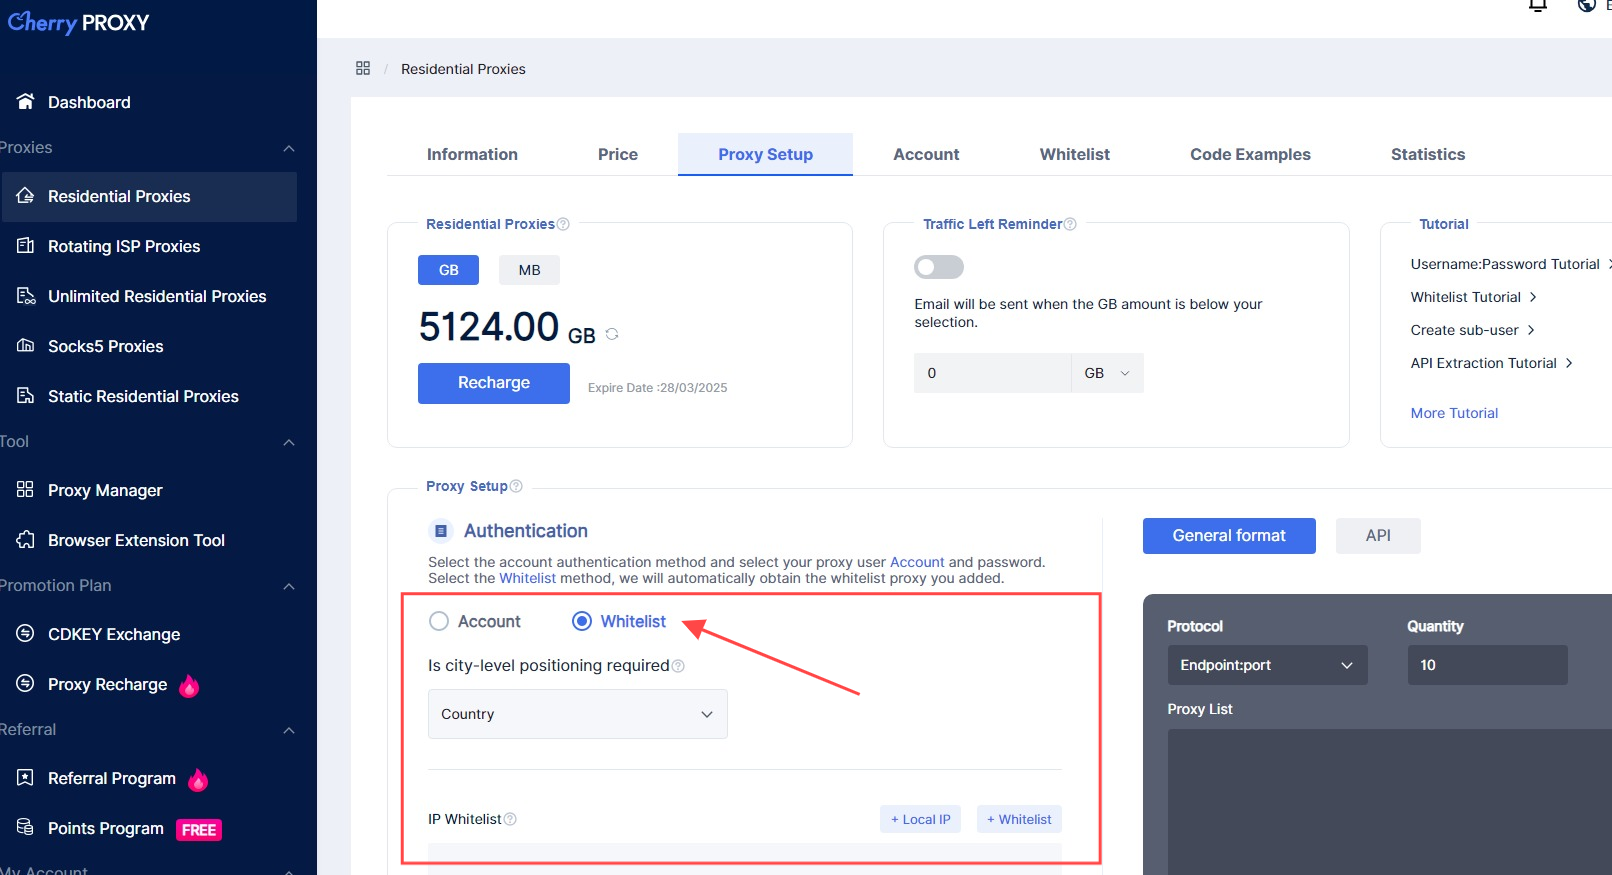1612x875 pixels.
Task: Switch balance unit to MB
Action: (x=529, y=270)
